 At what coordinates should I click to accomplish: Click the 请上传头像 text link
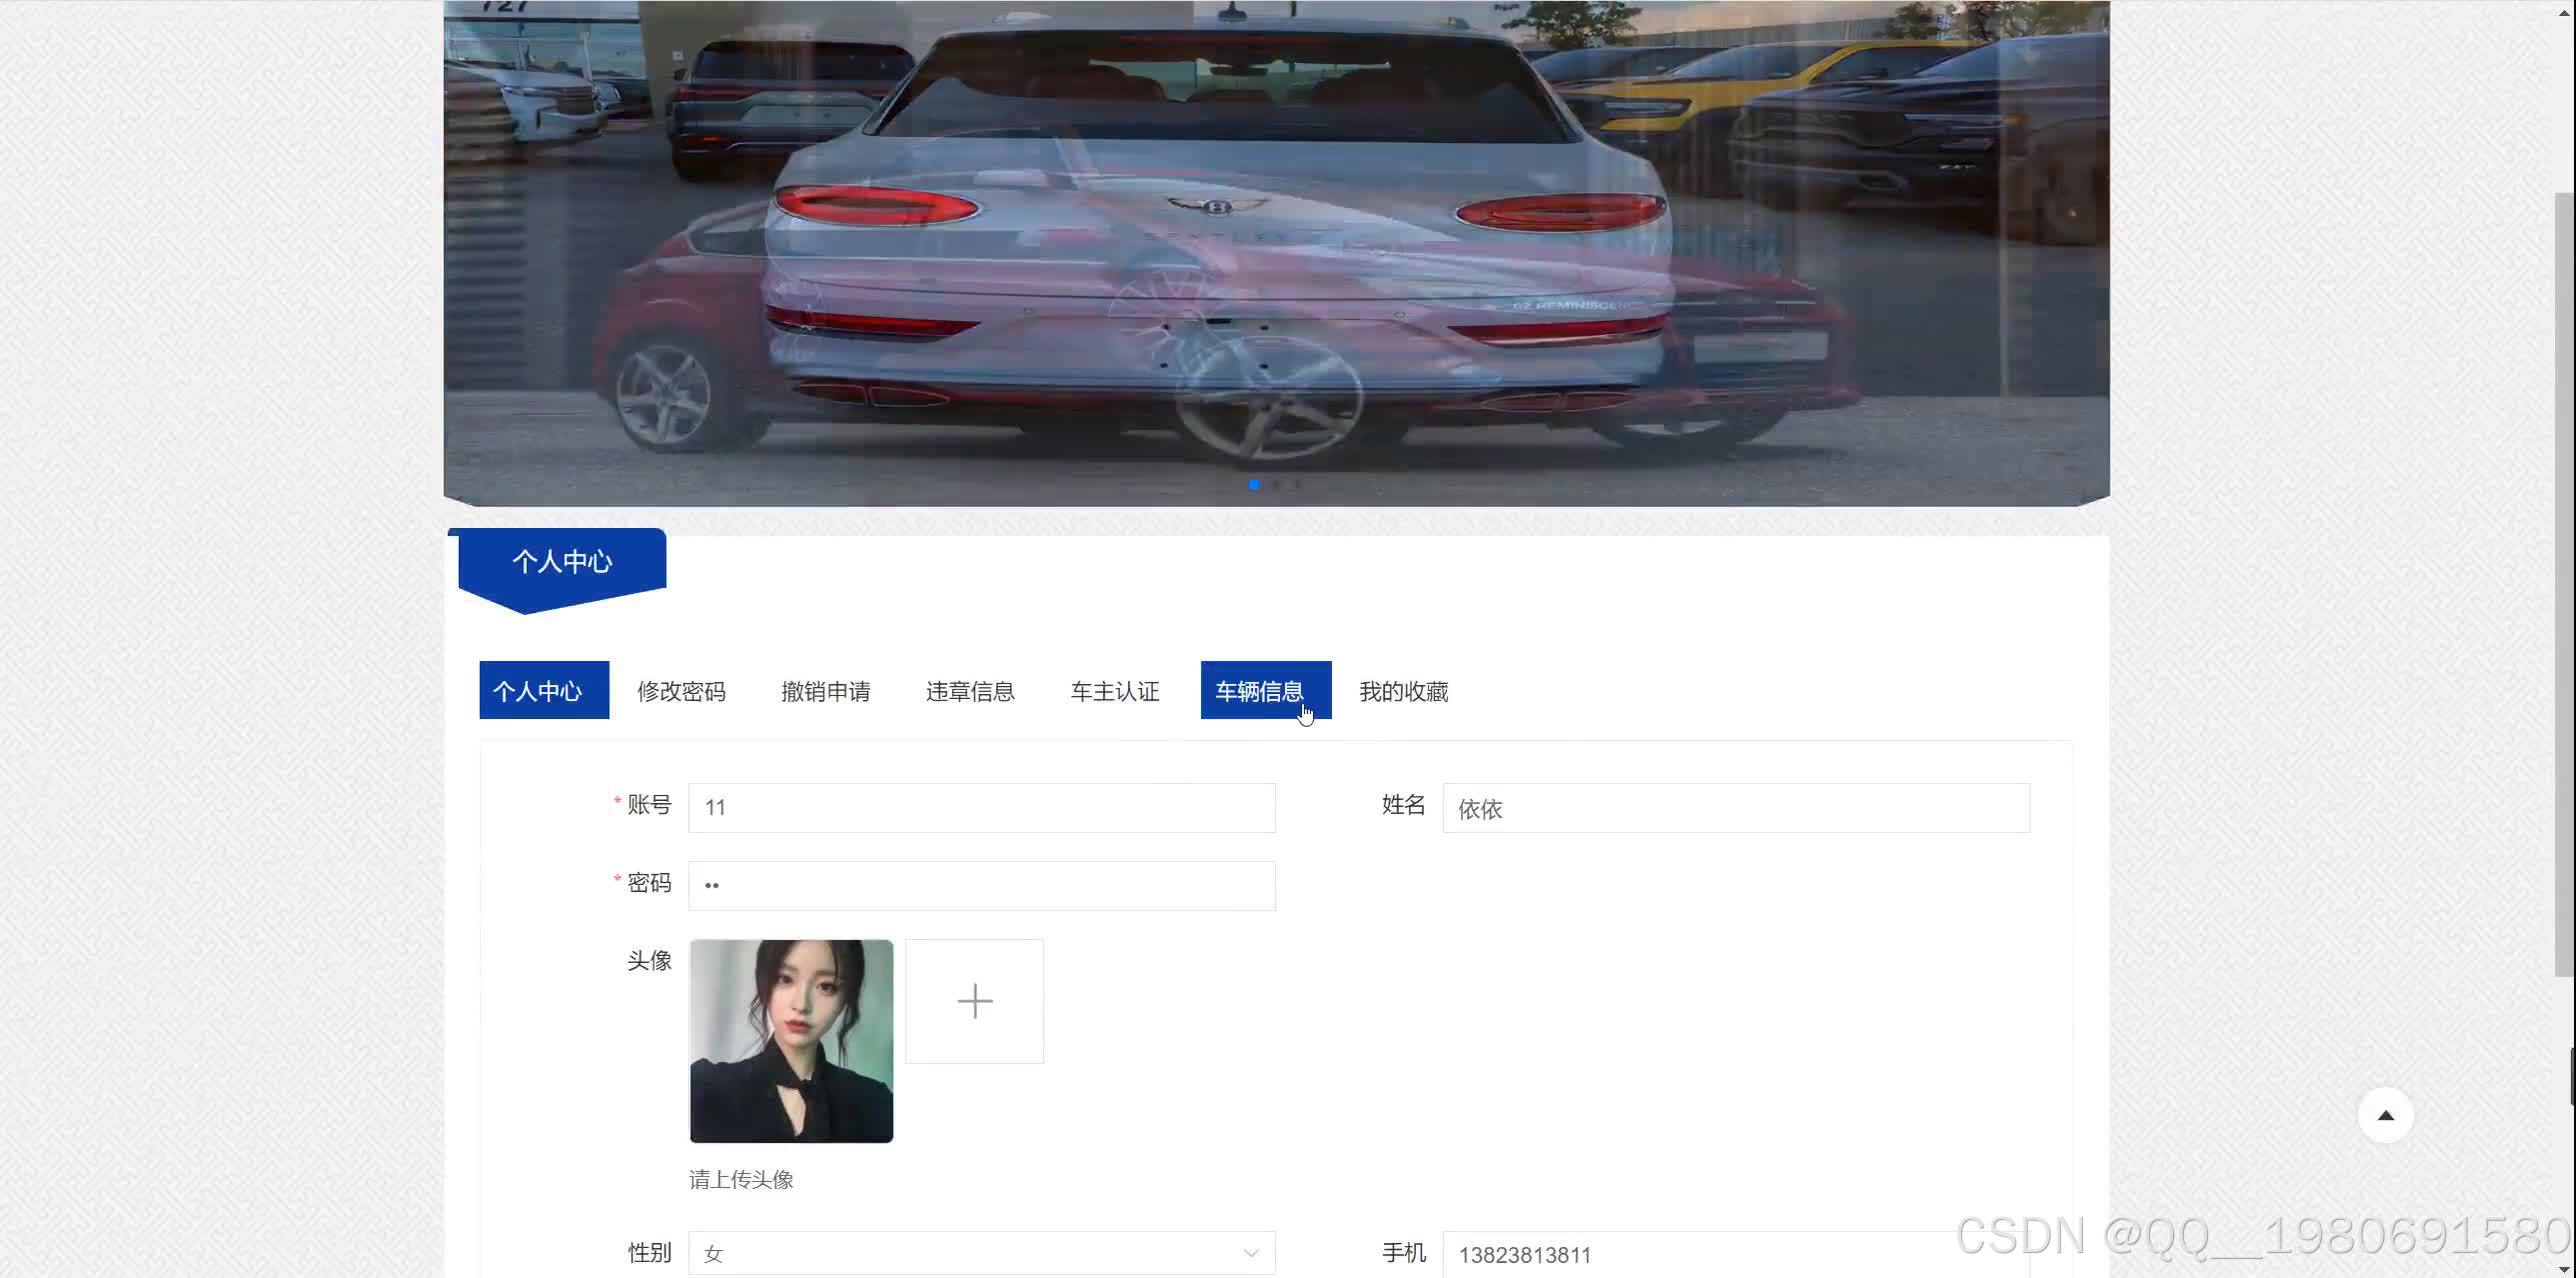(740, 1179)
